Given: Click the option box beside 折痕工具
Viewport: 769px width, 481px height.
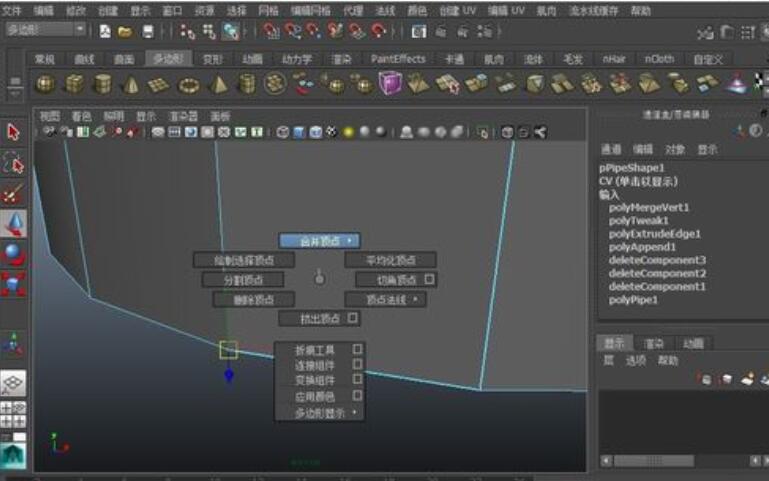Looking at the screenshot, I should click(357, 350).
